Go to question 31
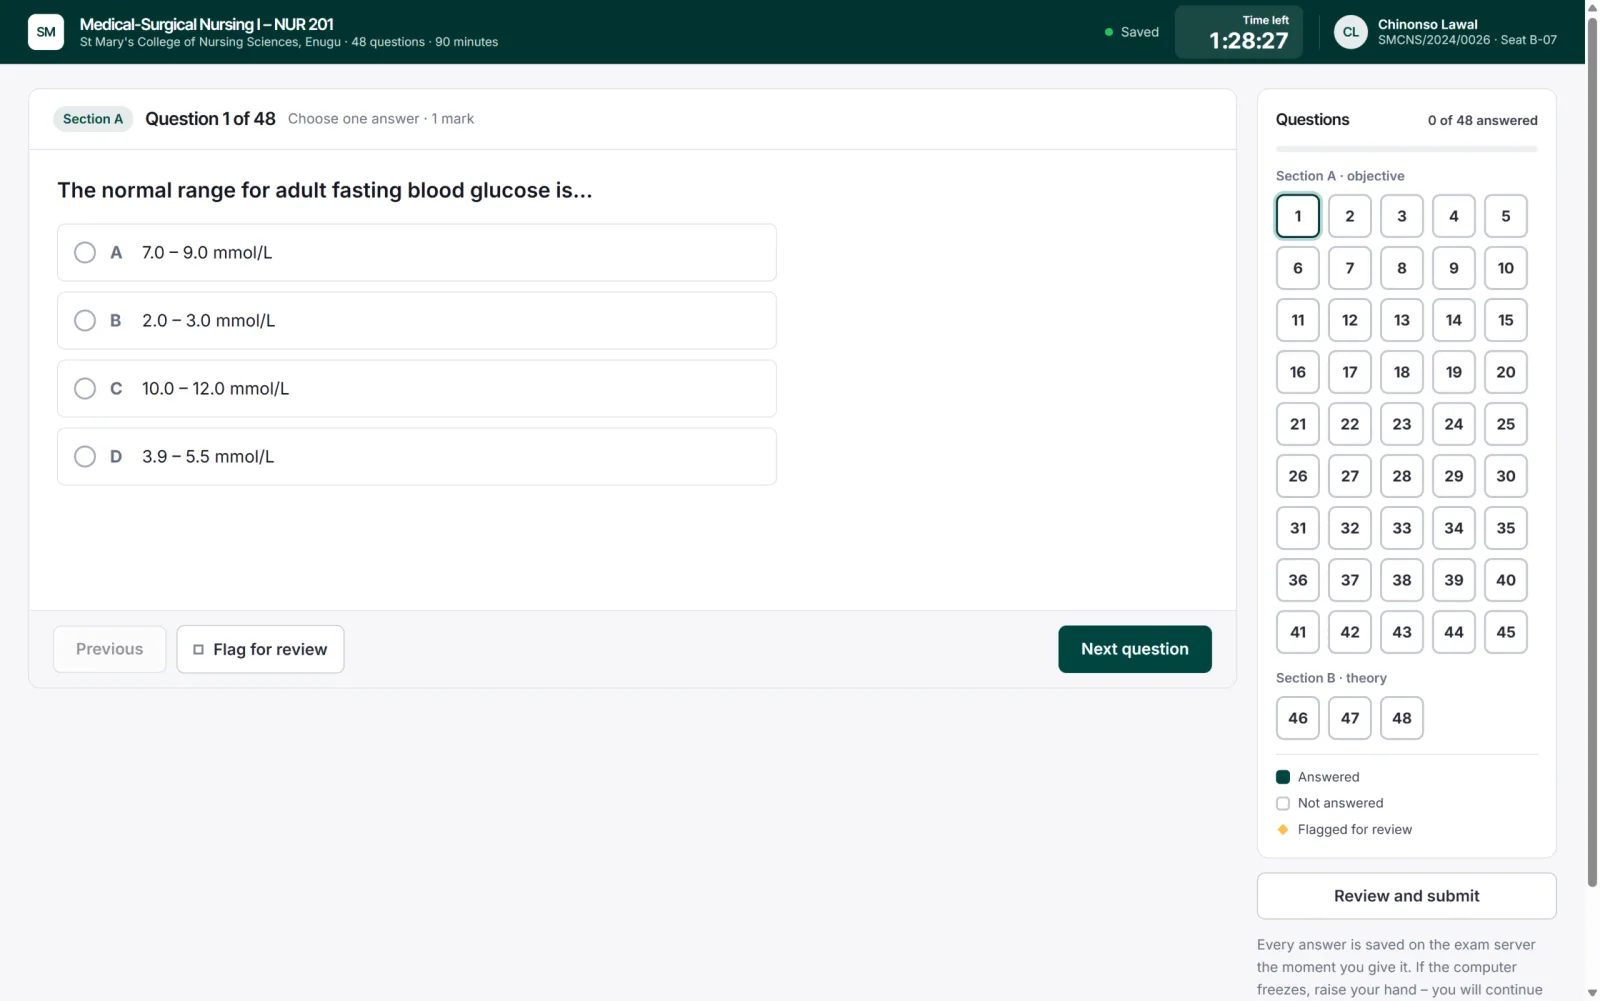This screenshot has height=1001, width=1600. pyautogui.click(x=1298, y=528)
